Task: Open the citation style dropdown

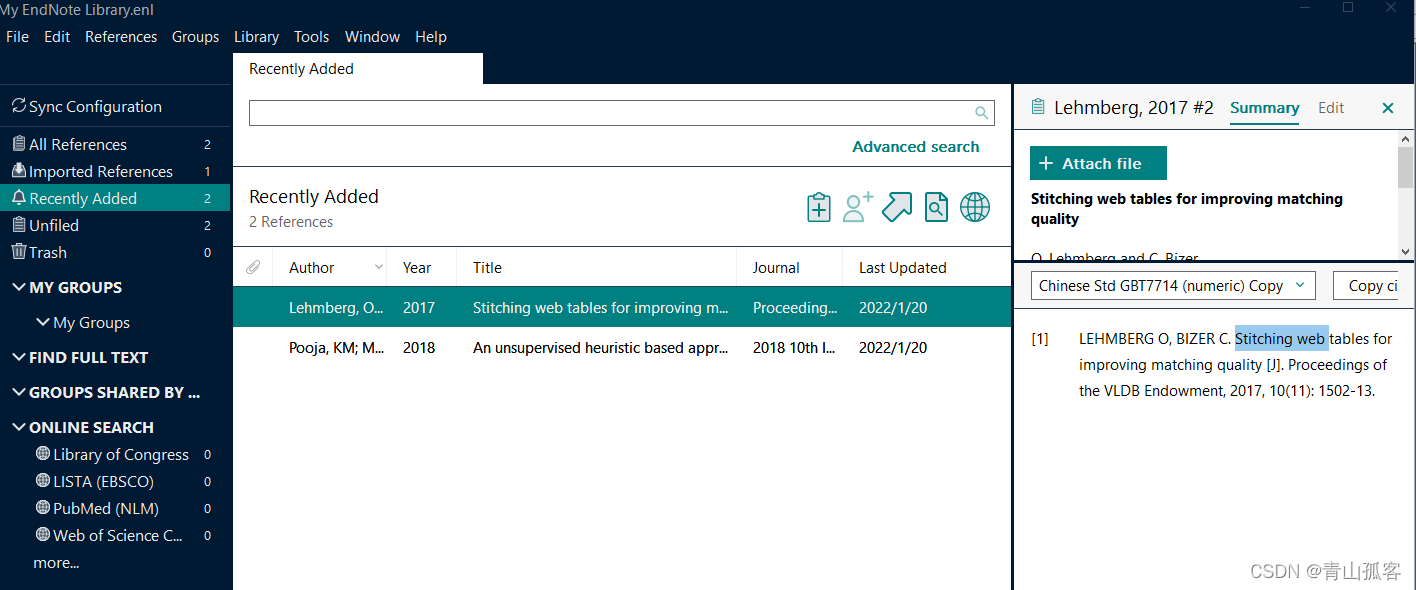Action: click(1172, 286)
